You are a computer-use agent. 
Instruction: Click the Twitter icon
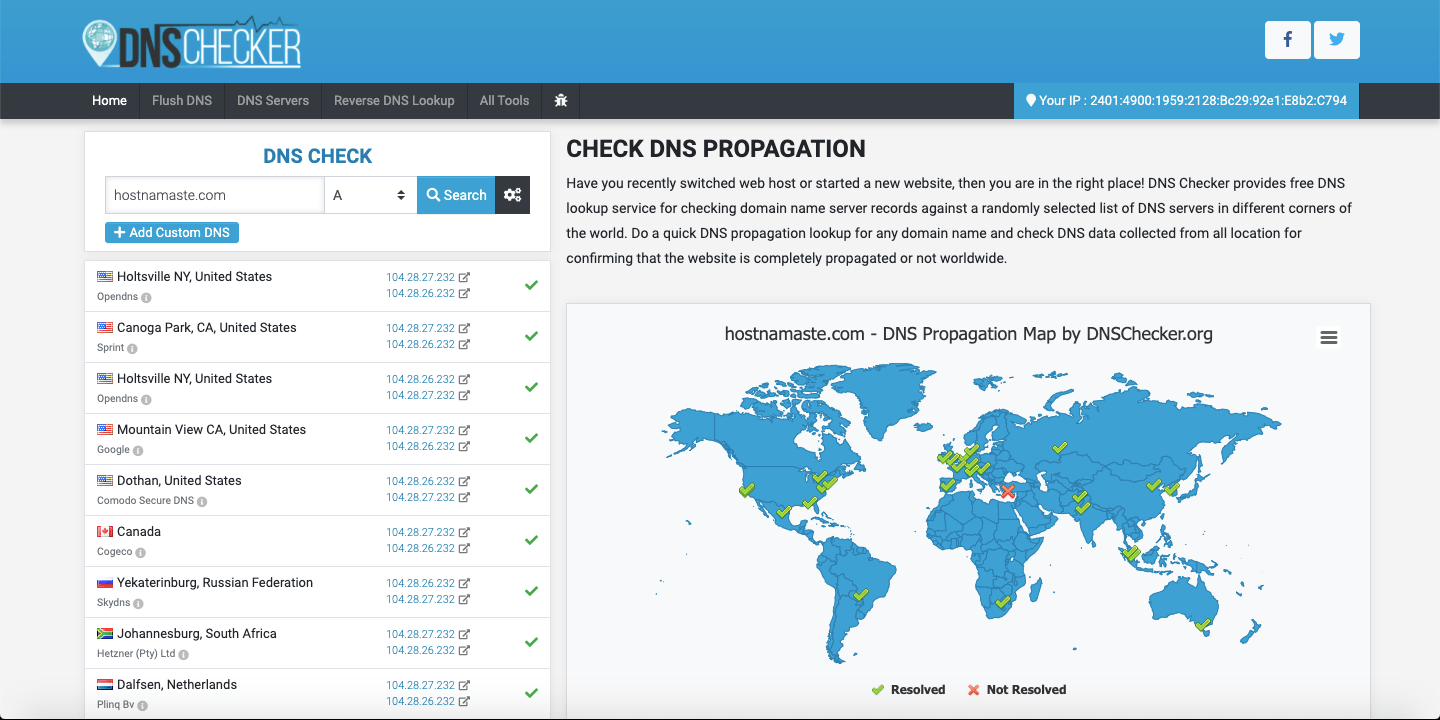point(1337,40)
